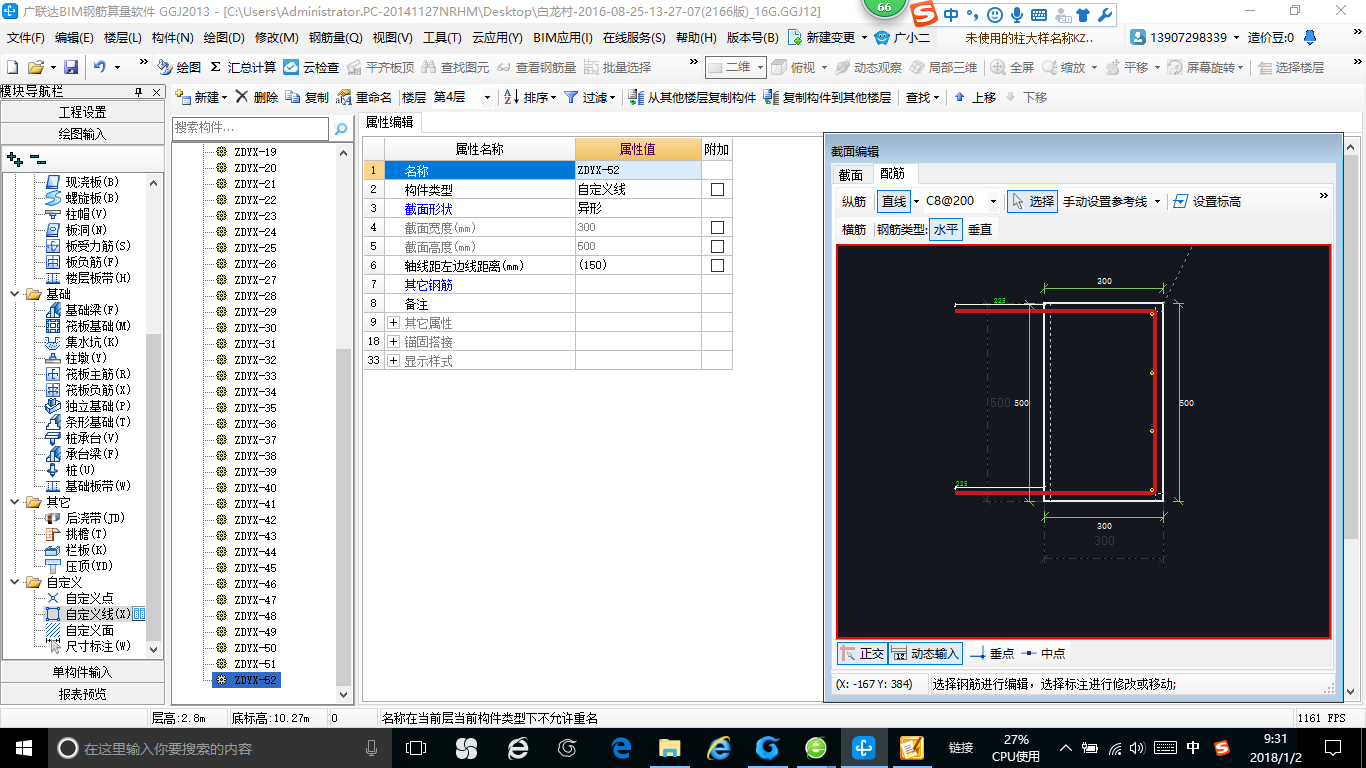
Task: Select the 选择 pointer tool in section editor
Action: (x=1032, y=201)
